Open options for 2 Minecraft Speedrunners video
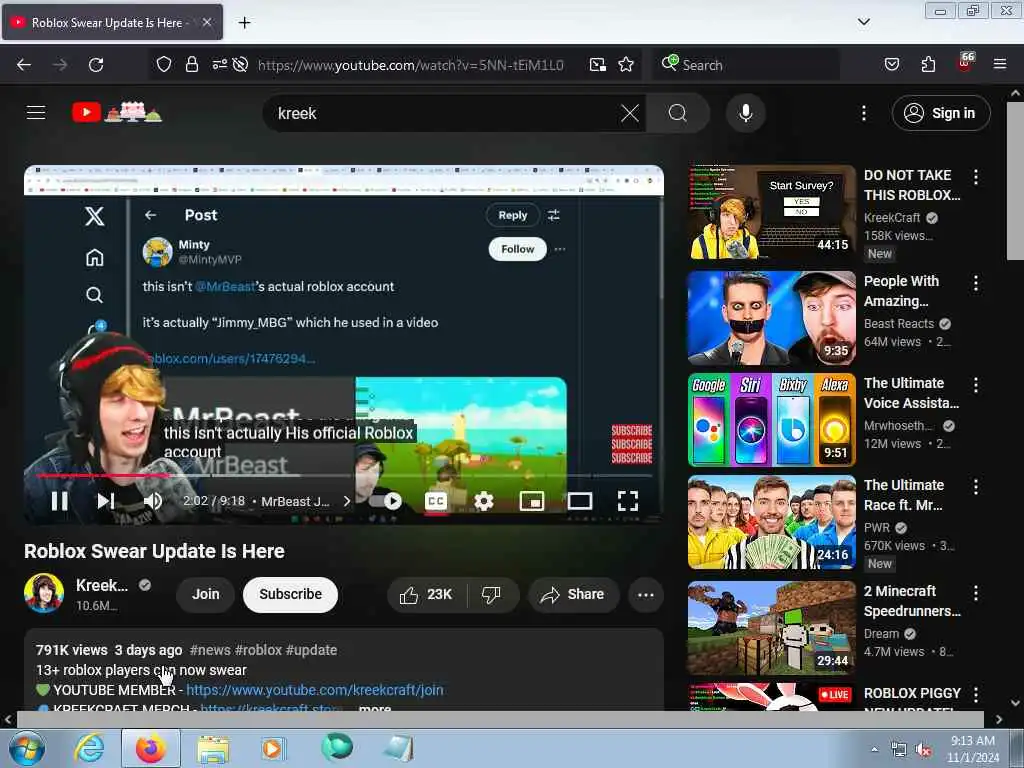The image size is (1024, 768). 975,592
